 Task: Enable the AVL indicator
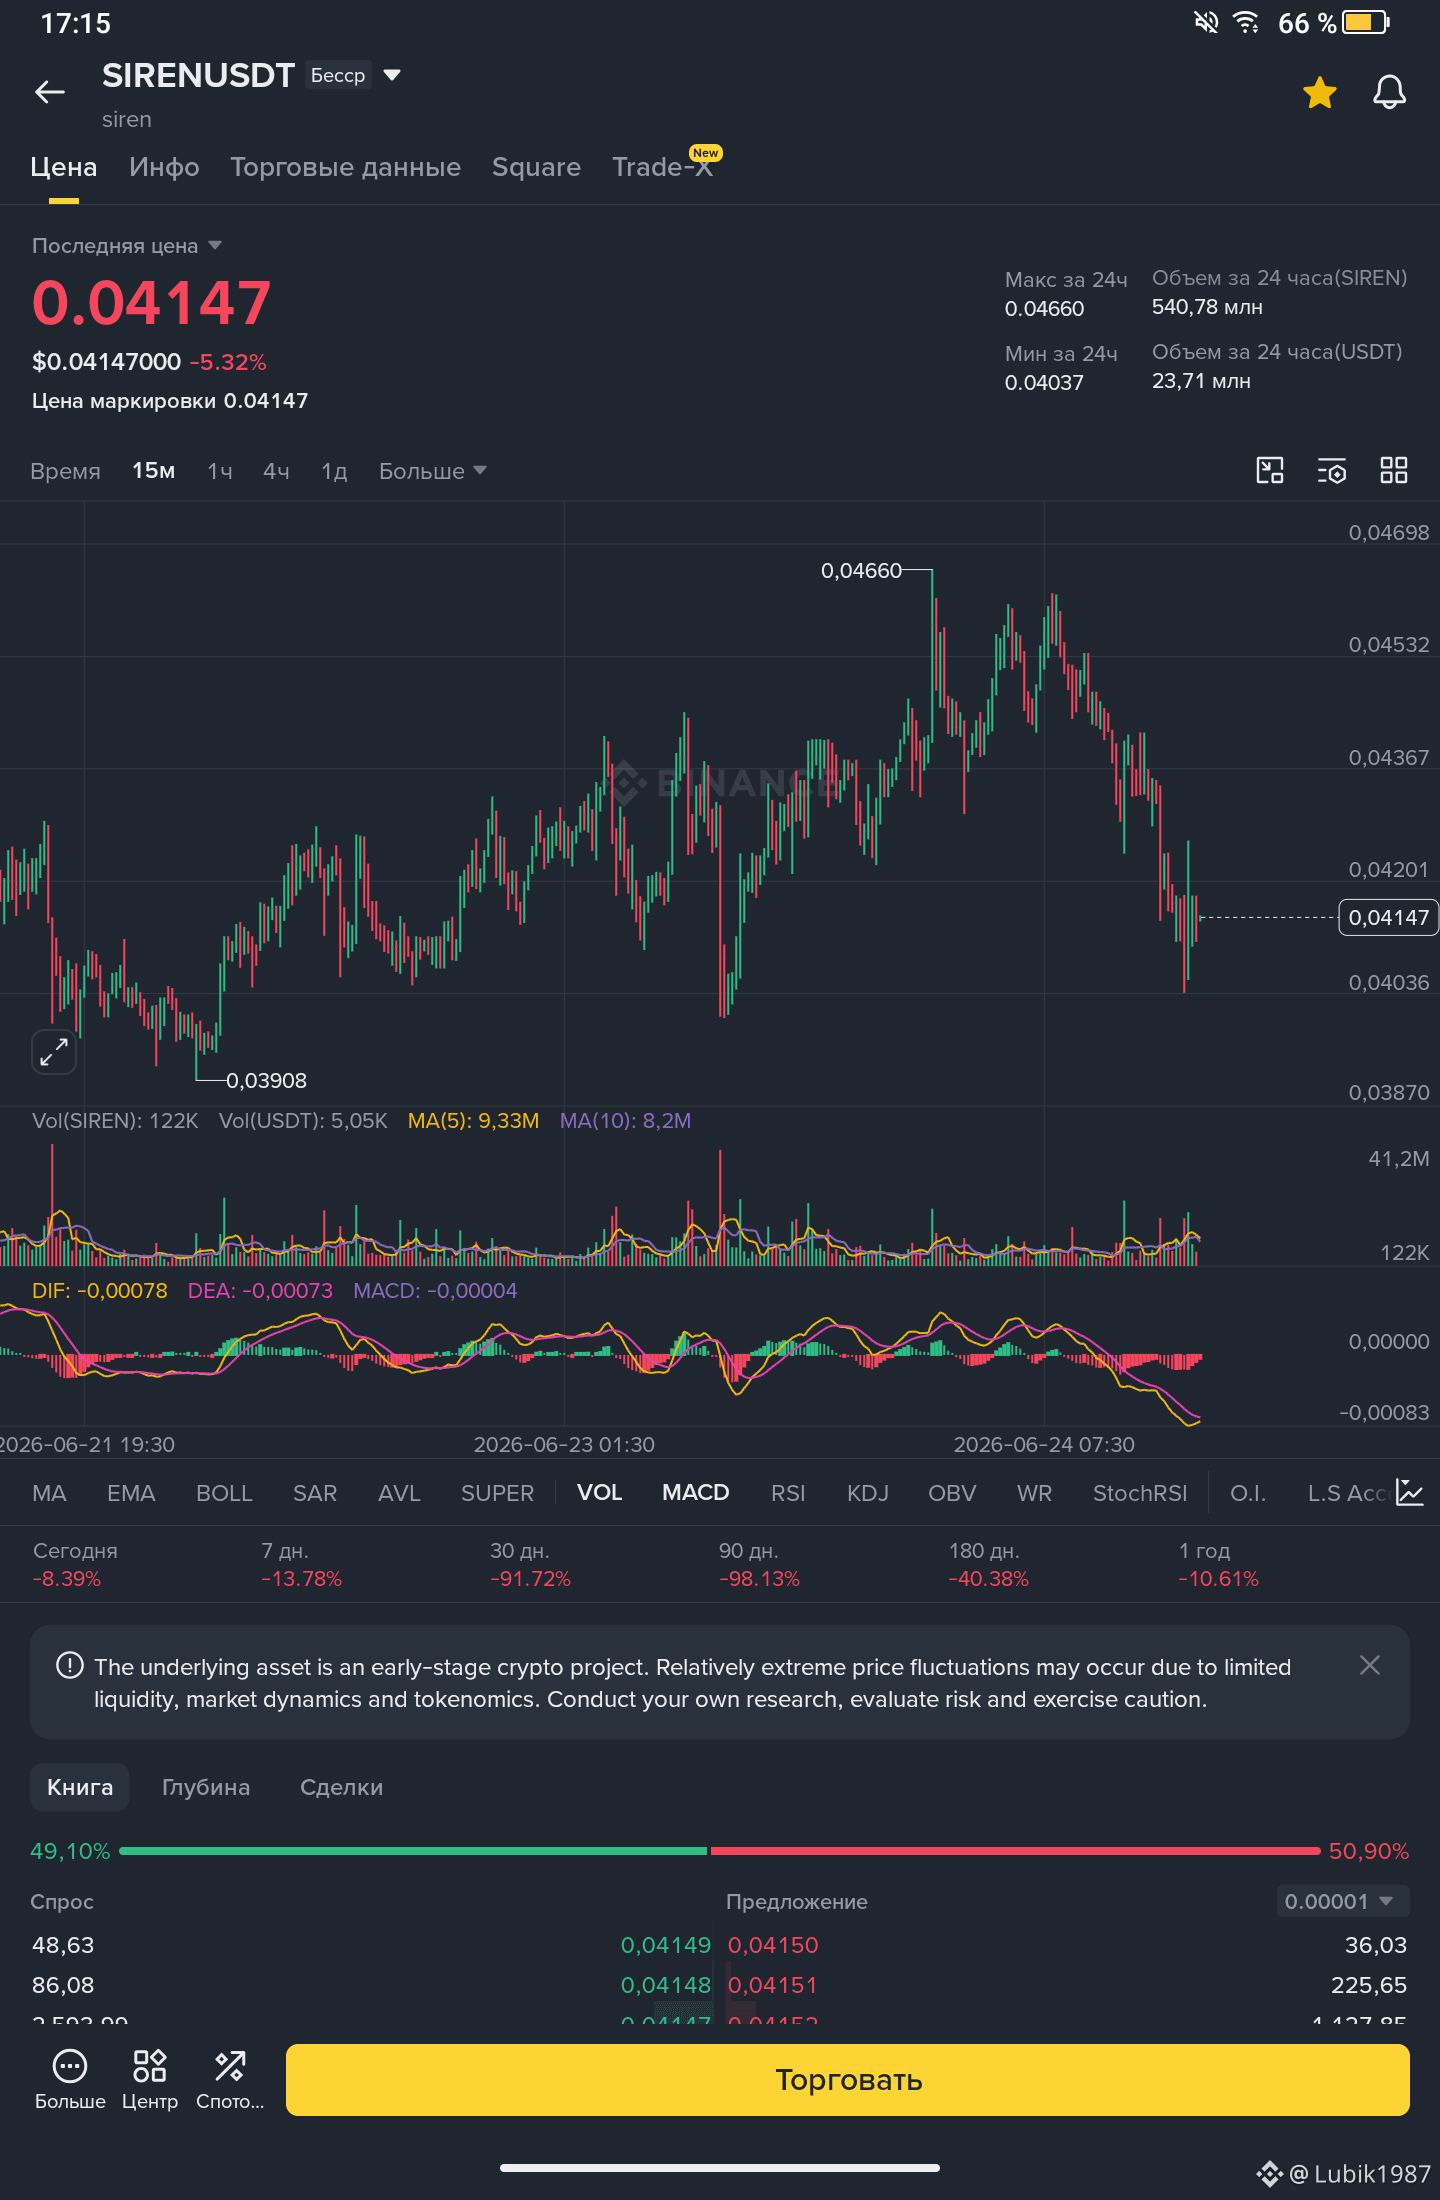(x=399, y=1493)
